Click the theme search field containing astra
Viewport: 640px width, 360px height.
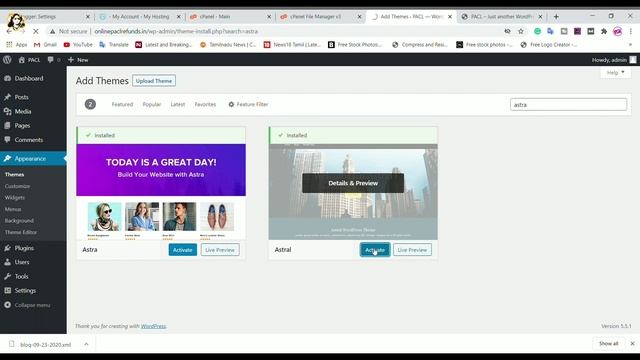click(x=568, y=104)
